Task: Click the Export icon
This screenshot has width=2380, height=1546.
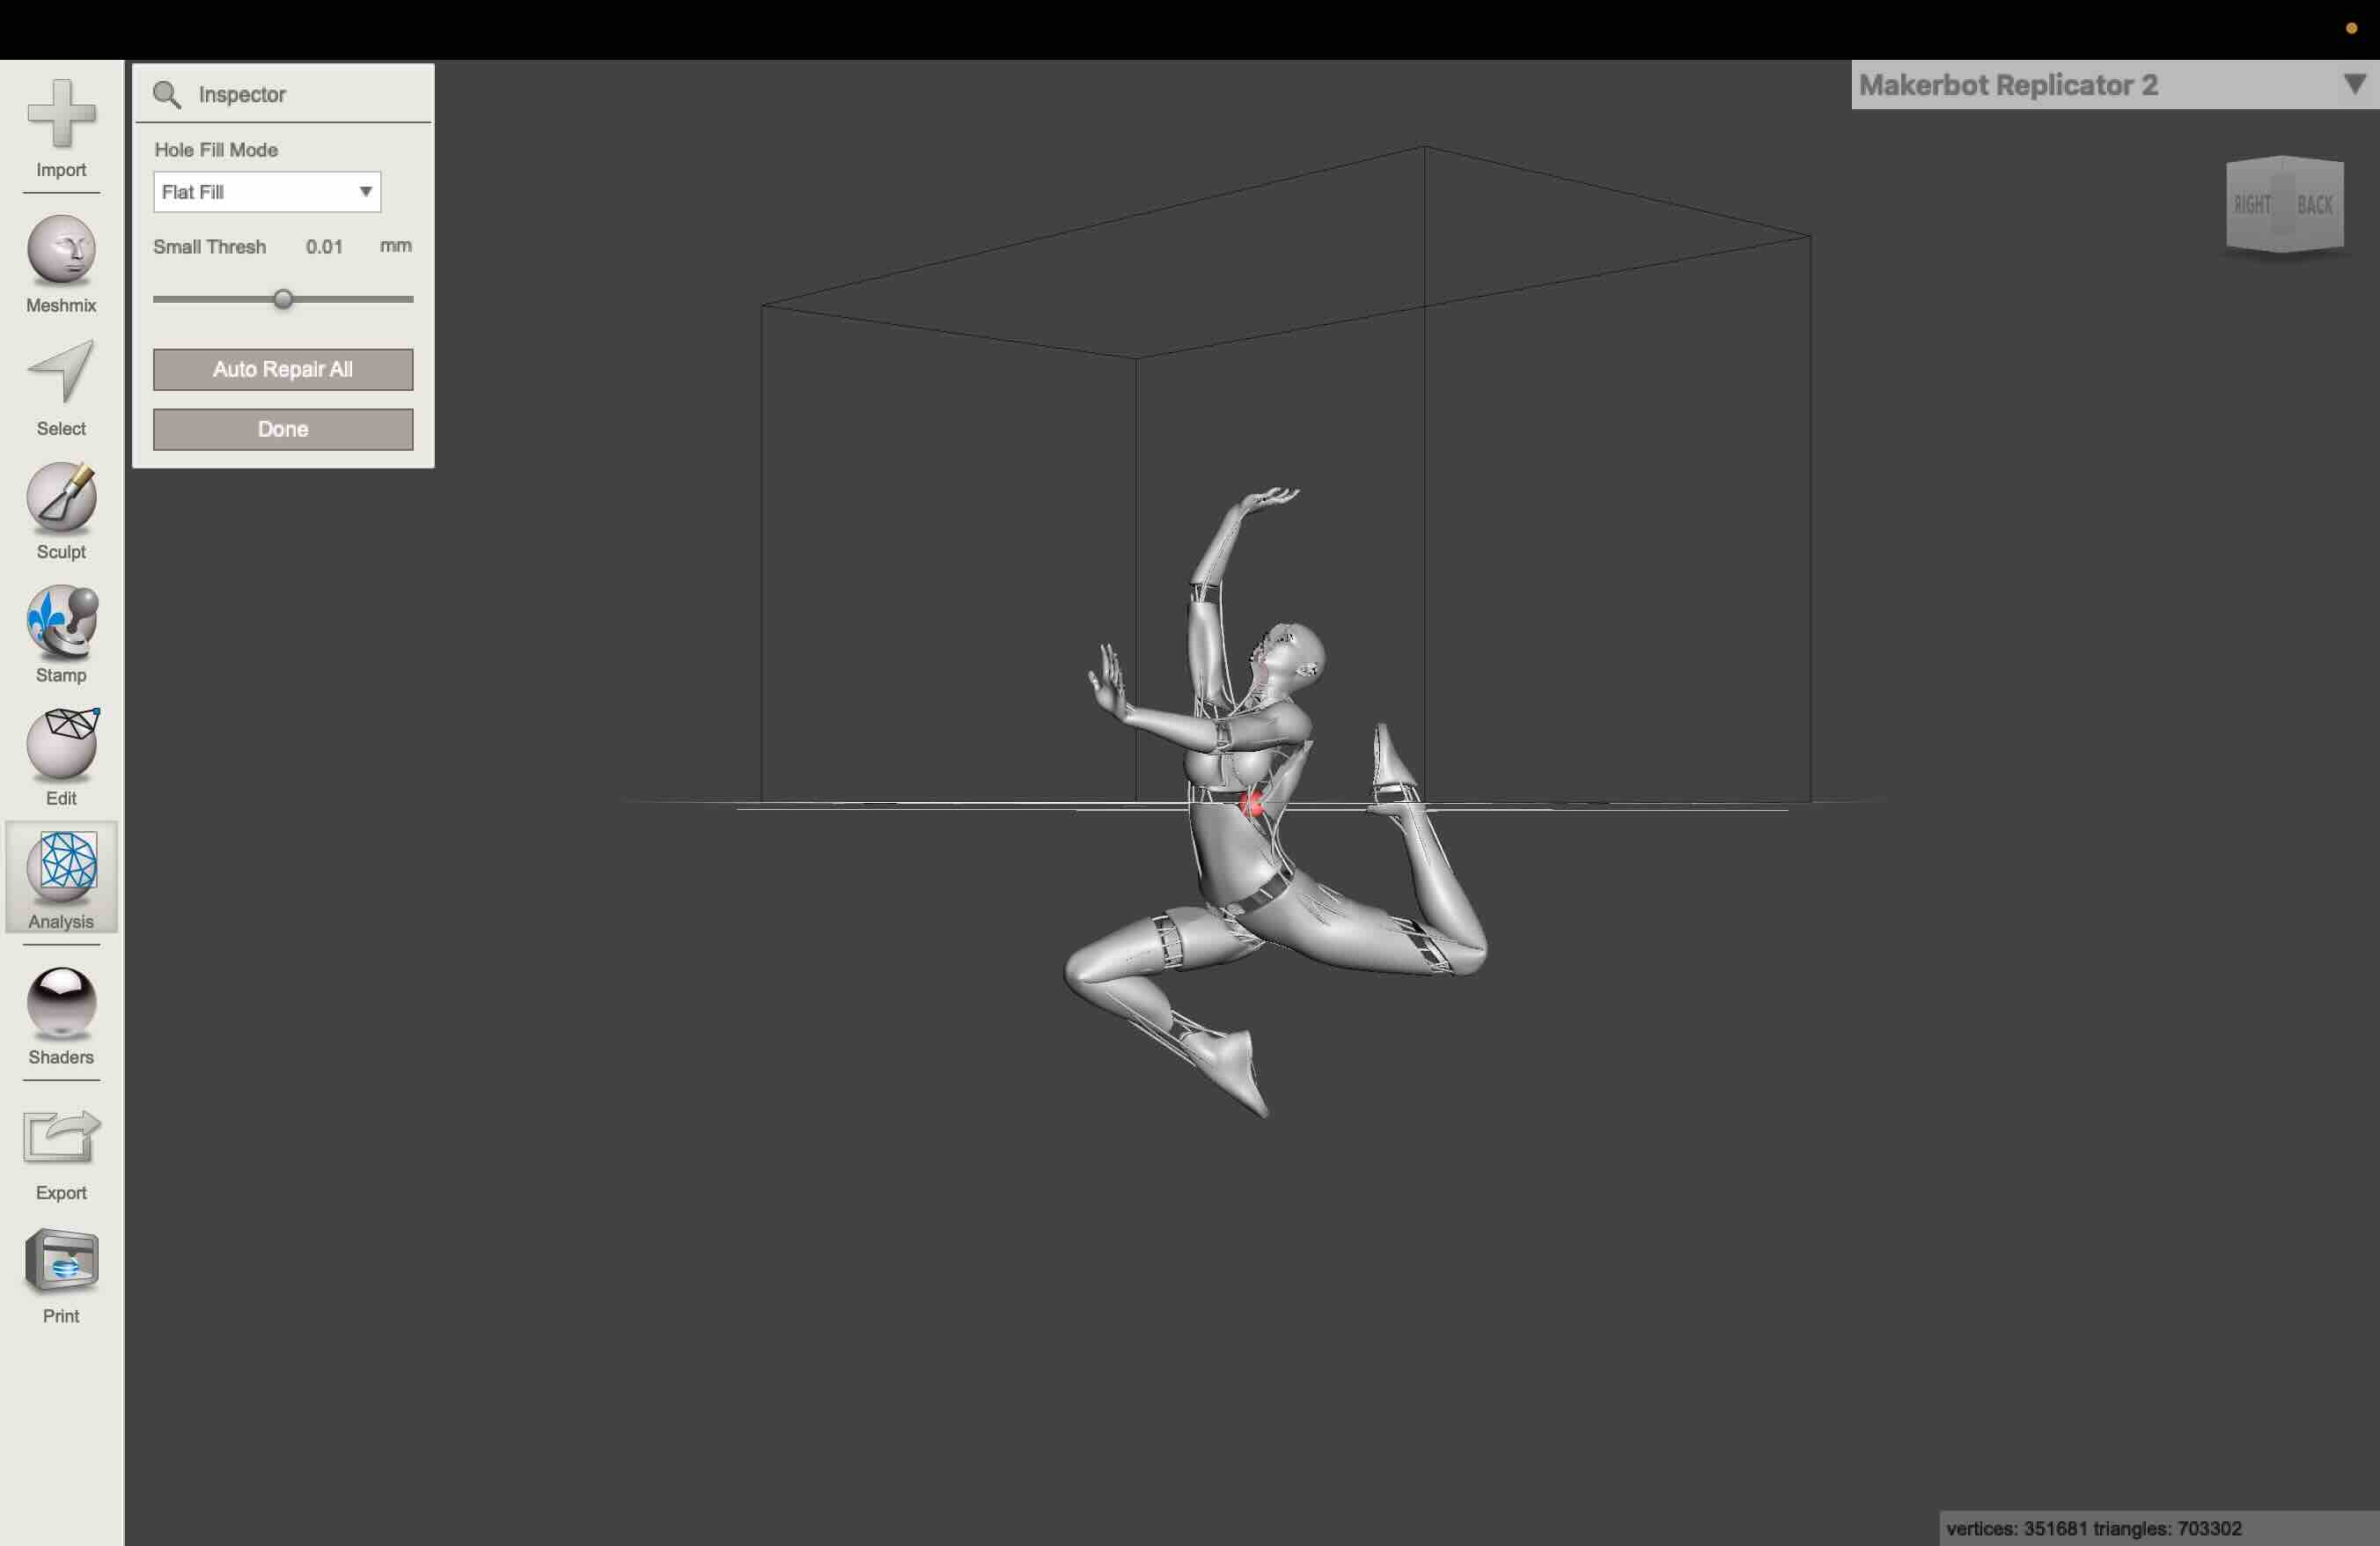Action: tap(61, 1138)
